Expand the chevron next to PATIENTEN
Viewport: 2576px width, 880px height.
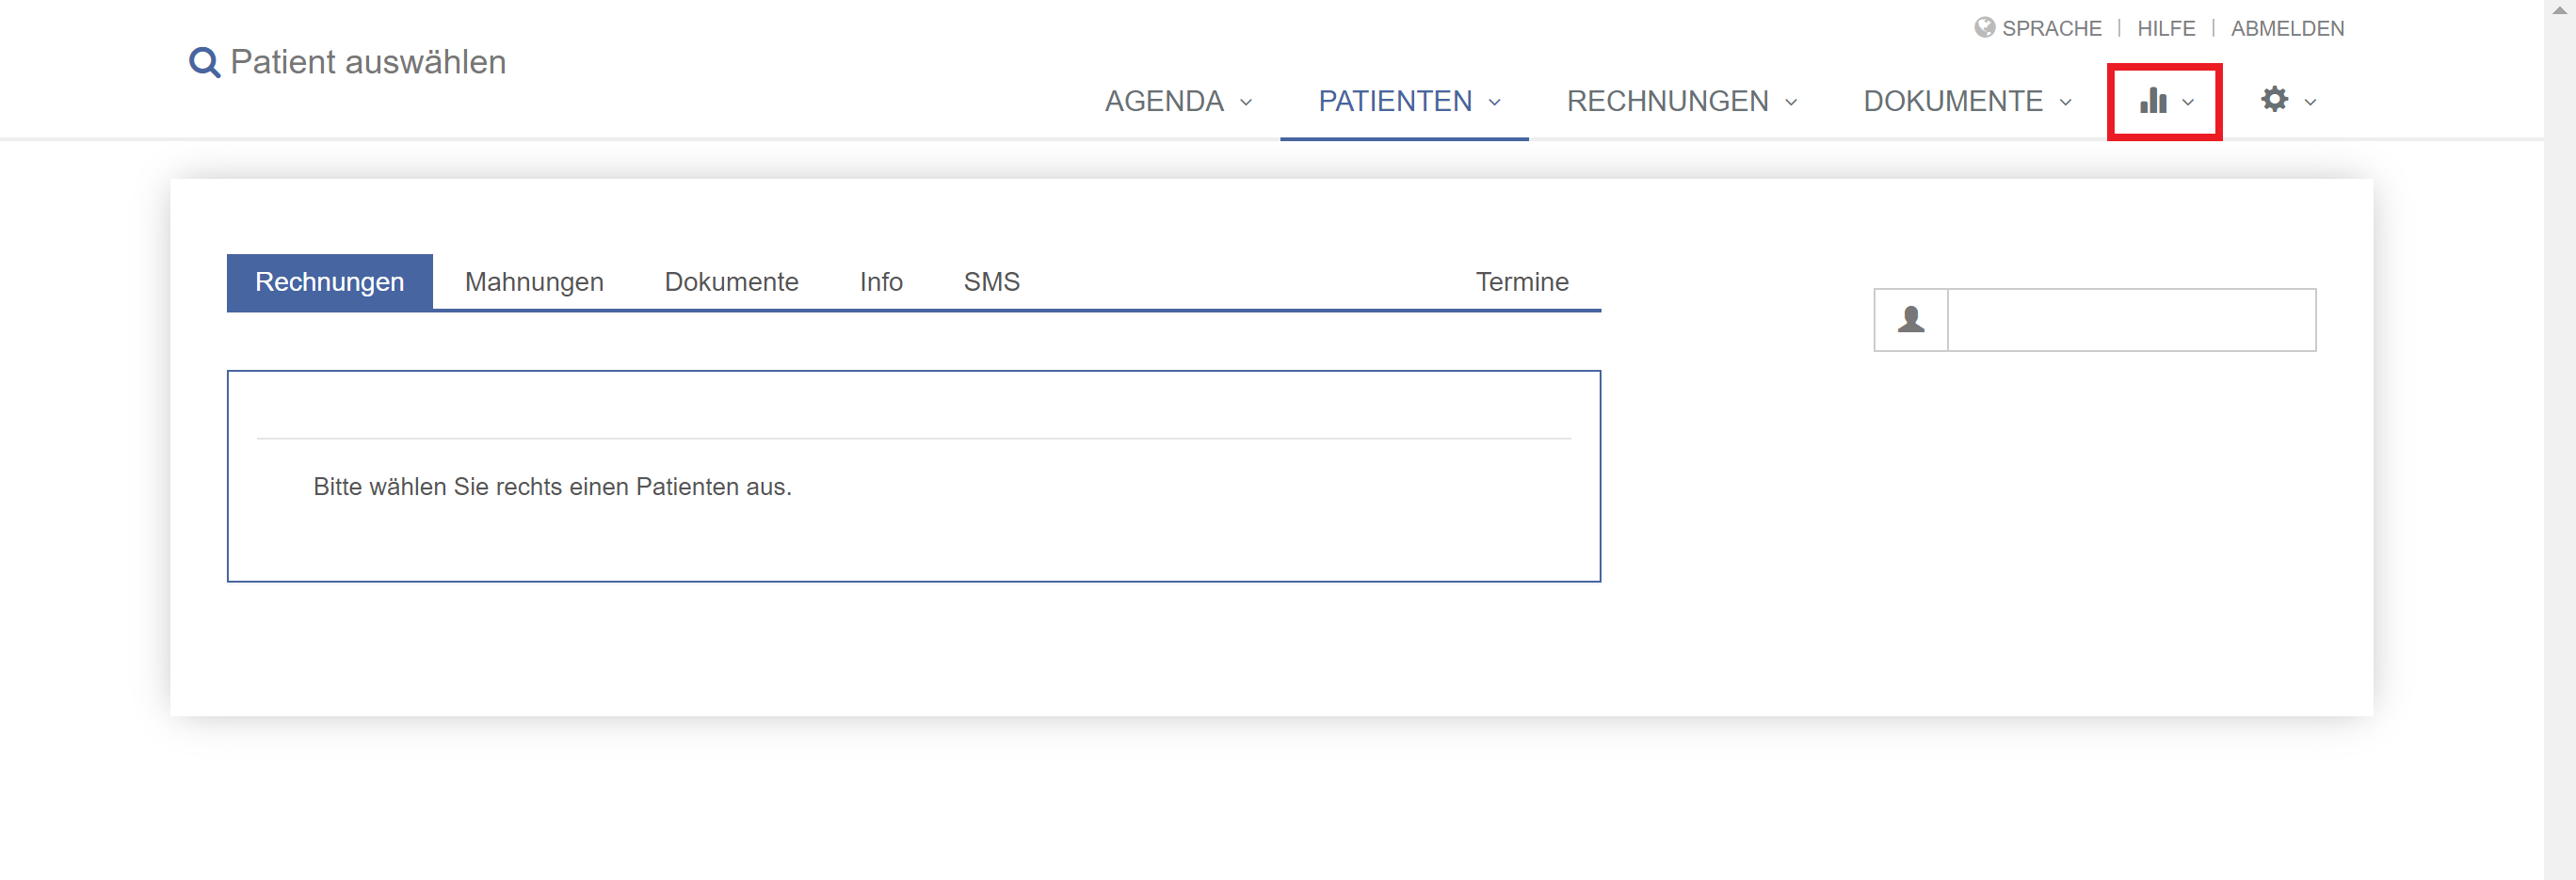tap(1494, 102)
